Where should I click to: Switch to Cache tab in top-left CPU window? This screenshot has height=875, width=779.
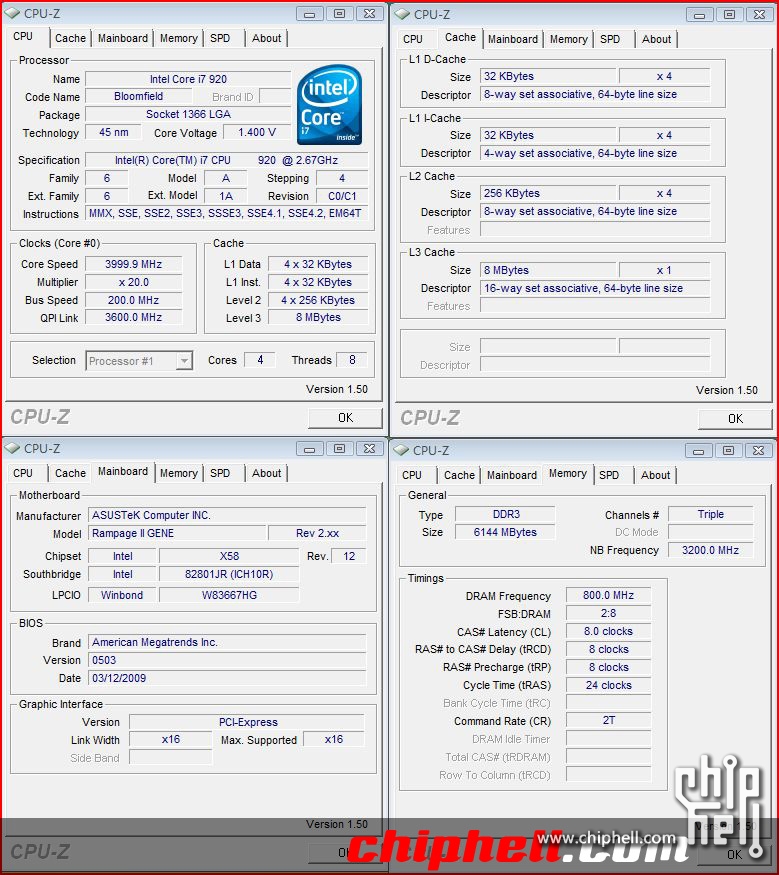click(x=70, y=38)
